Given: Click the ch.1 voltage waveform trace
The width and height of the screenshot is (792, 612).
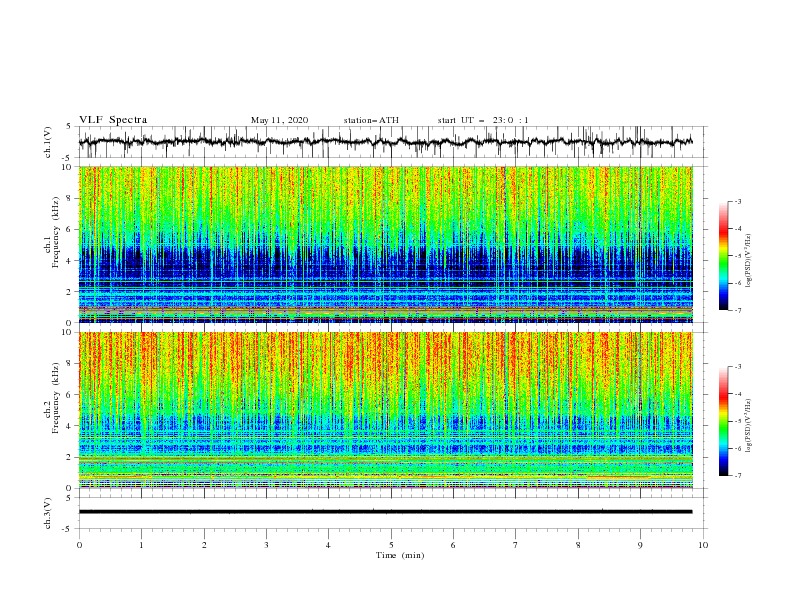Looking at the screenshot, I should 385,142.
